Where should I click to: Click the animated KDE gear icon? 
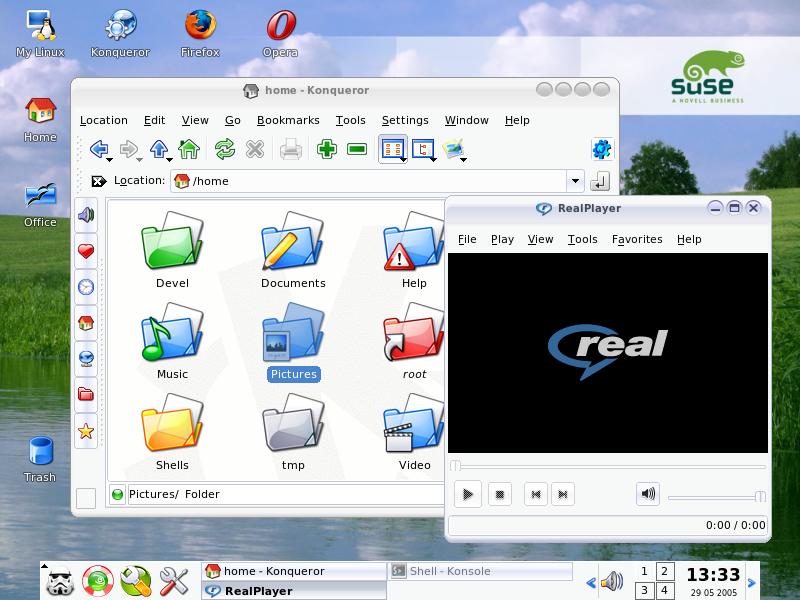[602, 149]
